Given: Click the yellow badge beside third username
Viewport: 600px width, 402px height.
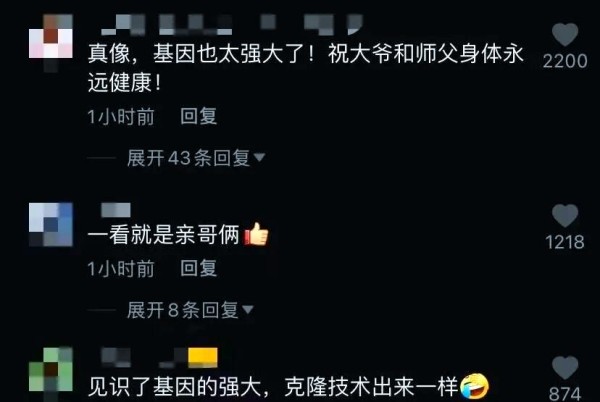Looking at the screenshot, I should pyautogui.click(x=203, y=358).
